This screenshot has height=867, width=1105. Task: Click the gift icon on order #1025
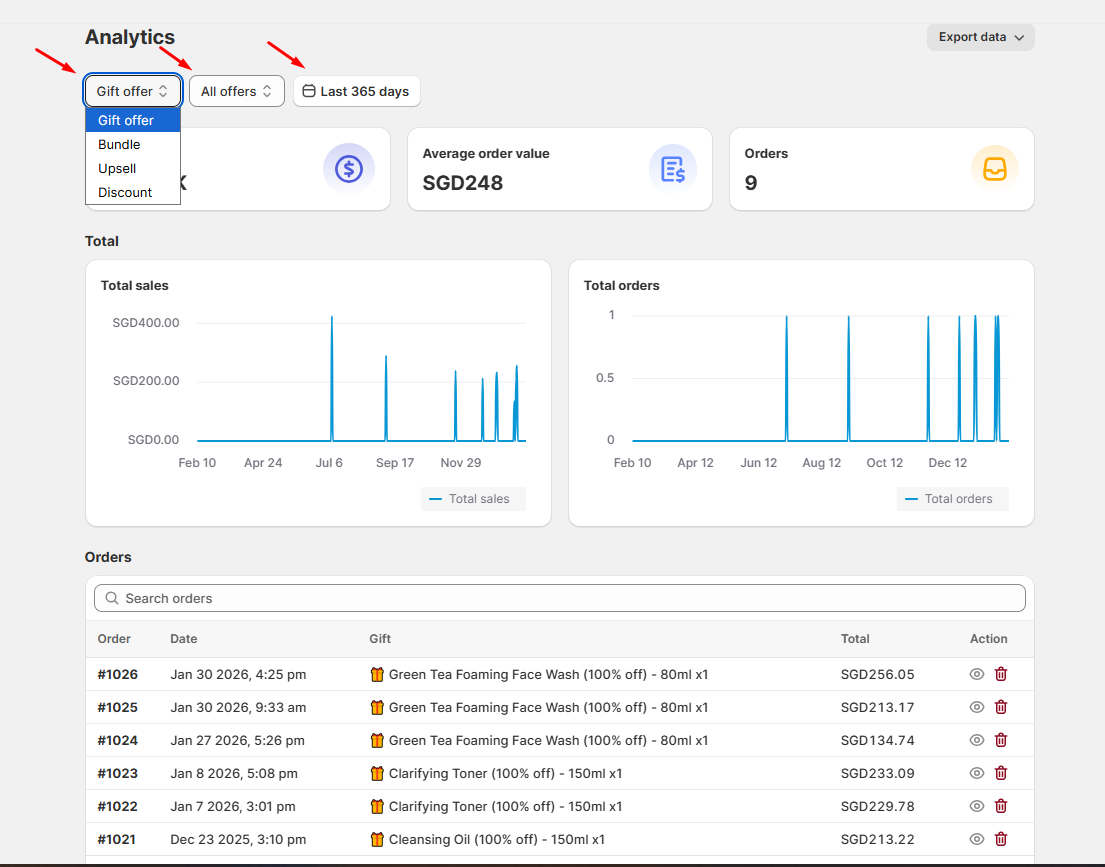coord(377,707)
